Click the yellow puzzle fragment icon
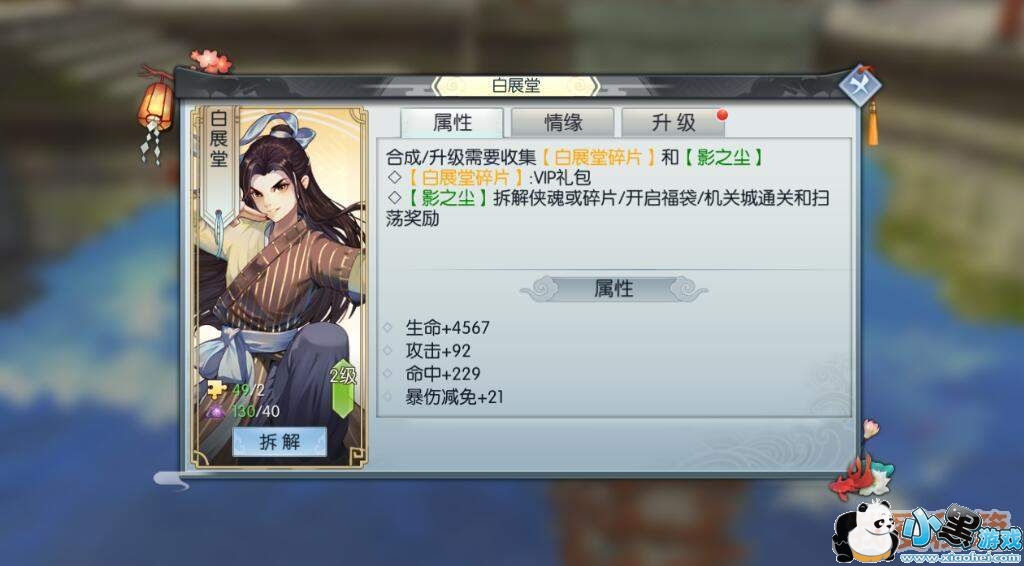 pos(216,390)
